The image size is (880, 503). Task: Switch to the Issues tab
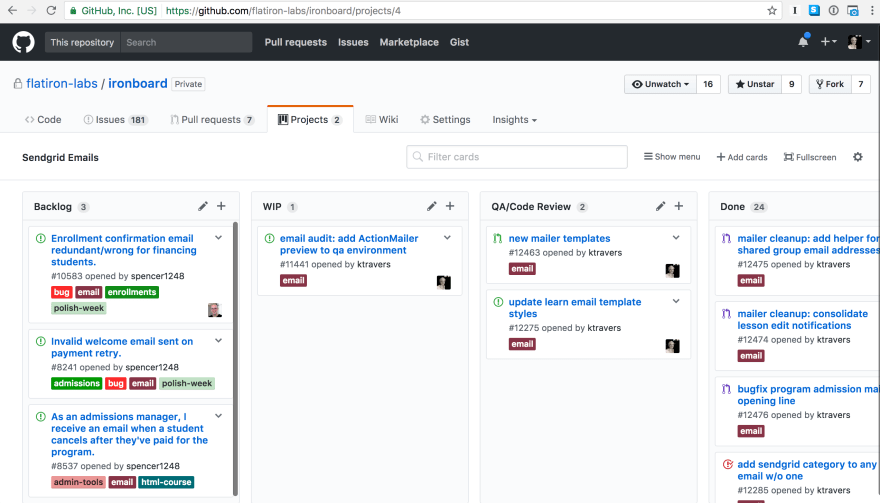116,120
